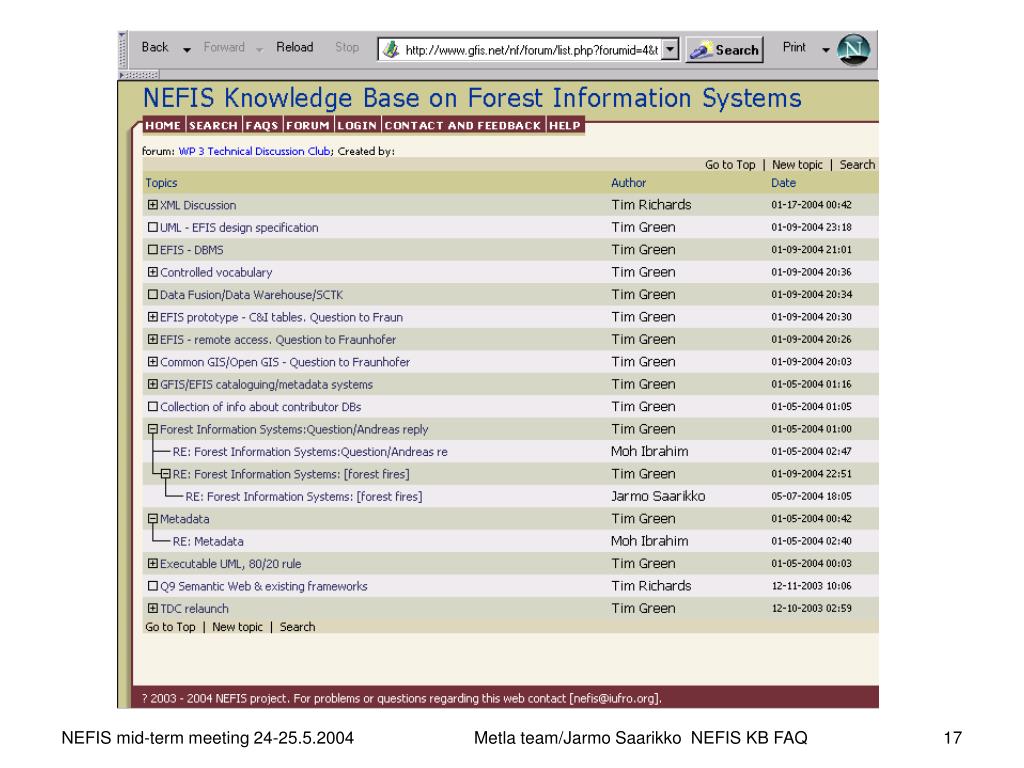Open the HOME menu tab
Image resolution: width=1024 pixels, height=768 pixels.
pos(163,125)
